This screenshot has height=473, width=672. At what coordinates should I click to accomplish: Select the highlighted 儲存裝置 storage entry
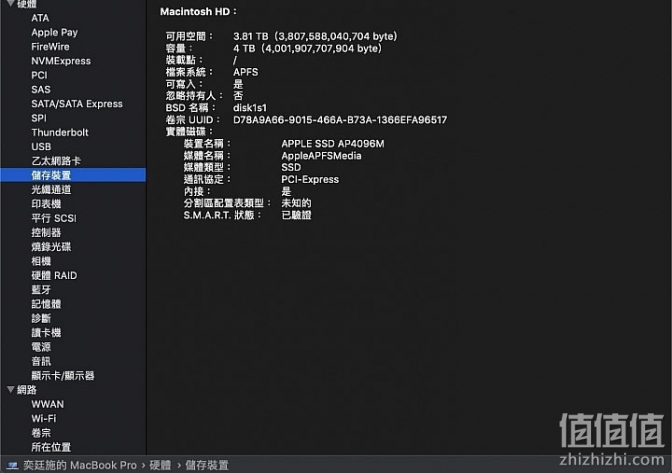click(x=73, y=175)
